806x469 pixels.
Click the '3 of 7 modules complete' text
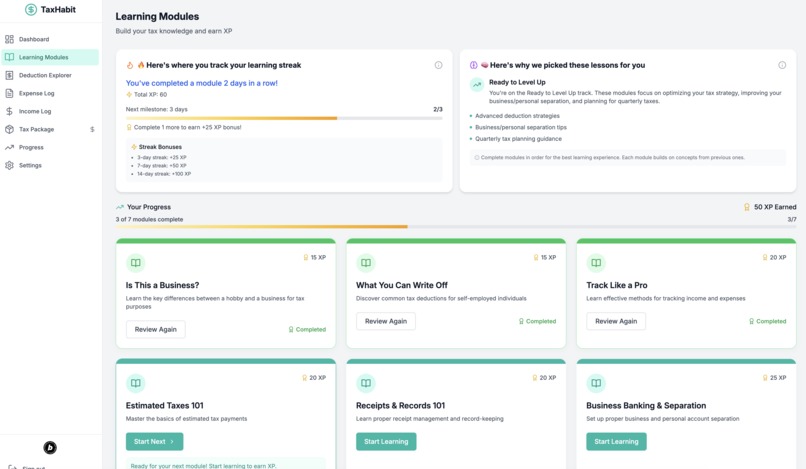[x=149, y=219]
